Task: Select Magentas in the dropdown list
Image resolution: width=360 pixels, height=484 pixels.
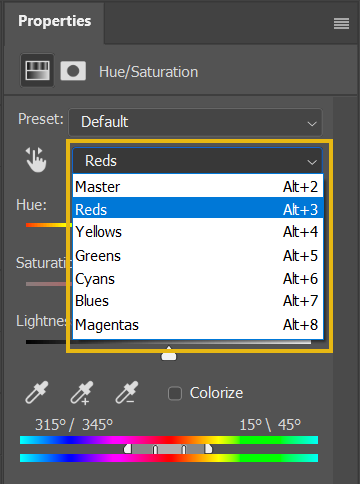Action: coord(198,325)
